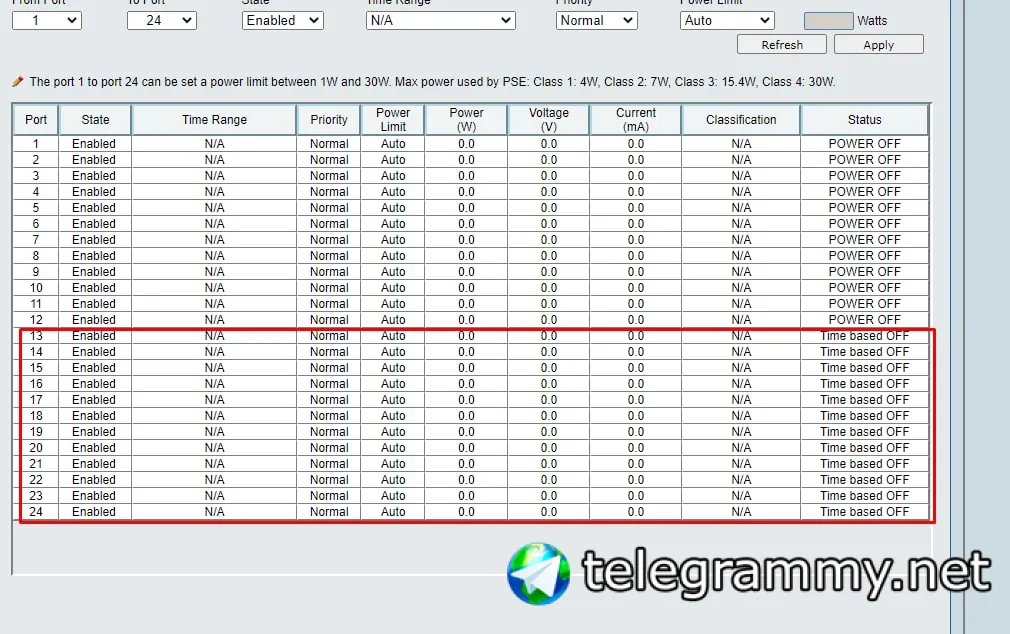Click the pencil note icon before the power limit note
The height and width of the screenshot is (634, 1010).
[17, 81]
